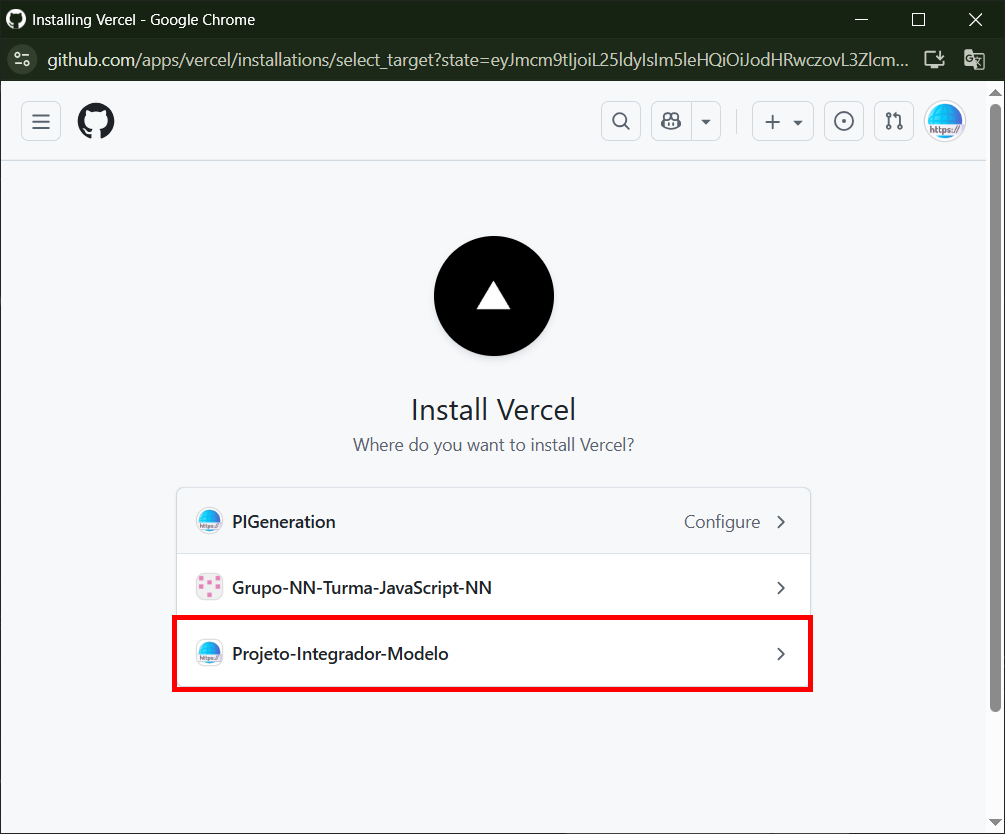The image size is (1005, 834).
Task: Open GitHub Copilot chat icon
Action: [671, 121]
